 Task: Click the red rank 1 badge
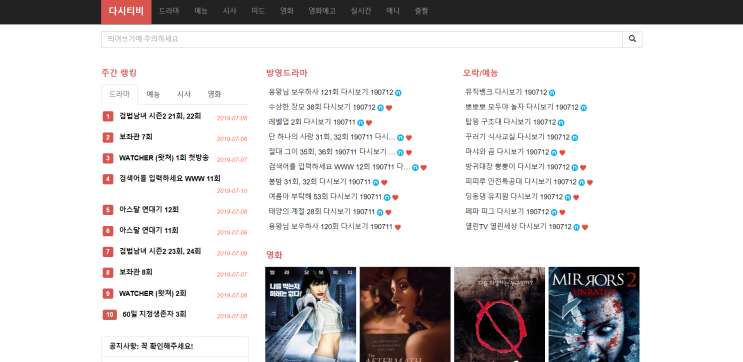(108, 117)
